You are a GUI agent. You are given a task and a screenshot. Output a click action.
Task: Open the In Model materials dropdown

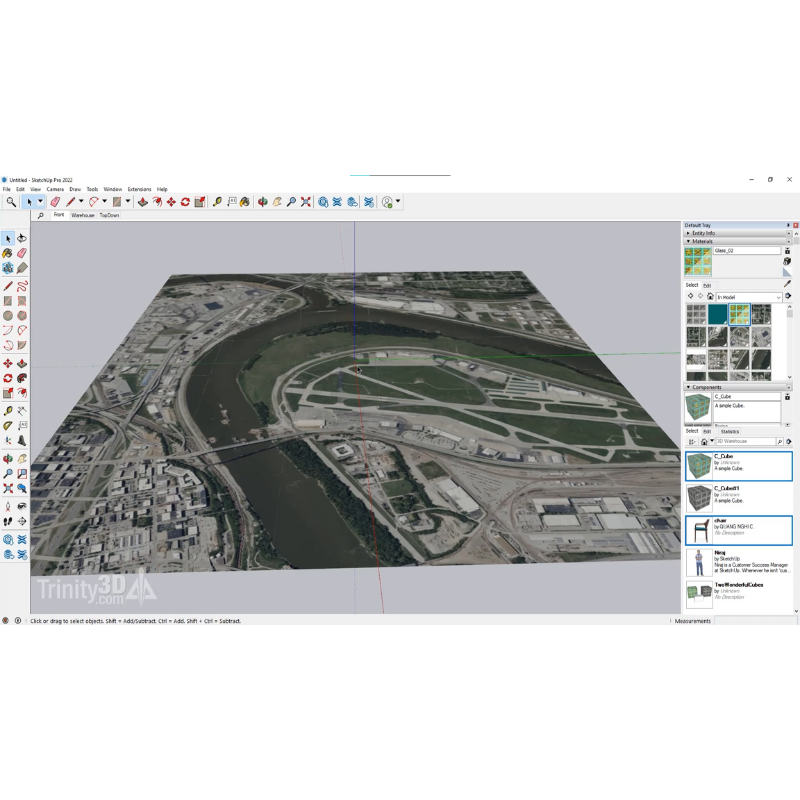point(749,297)
